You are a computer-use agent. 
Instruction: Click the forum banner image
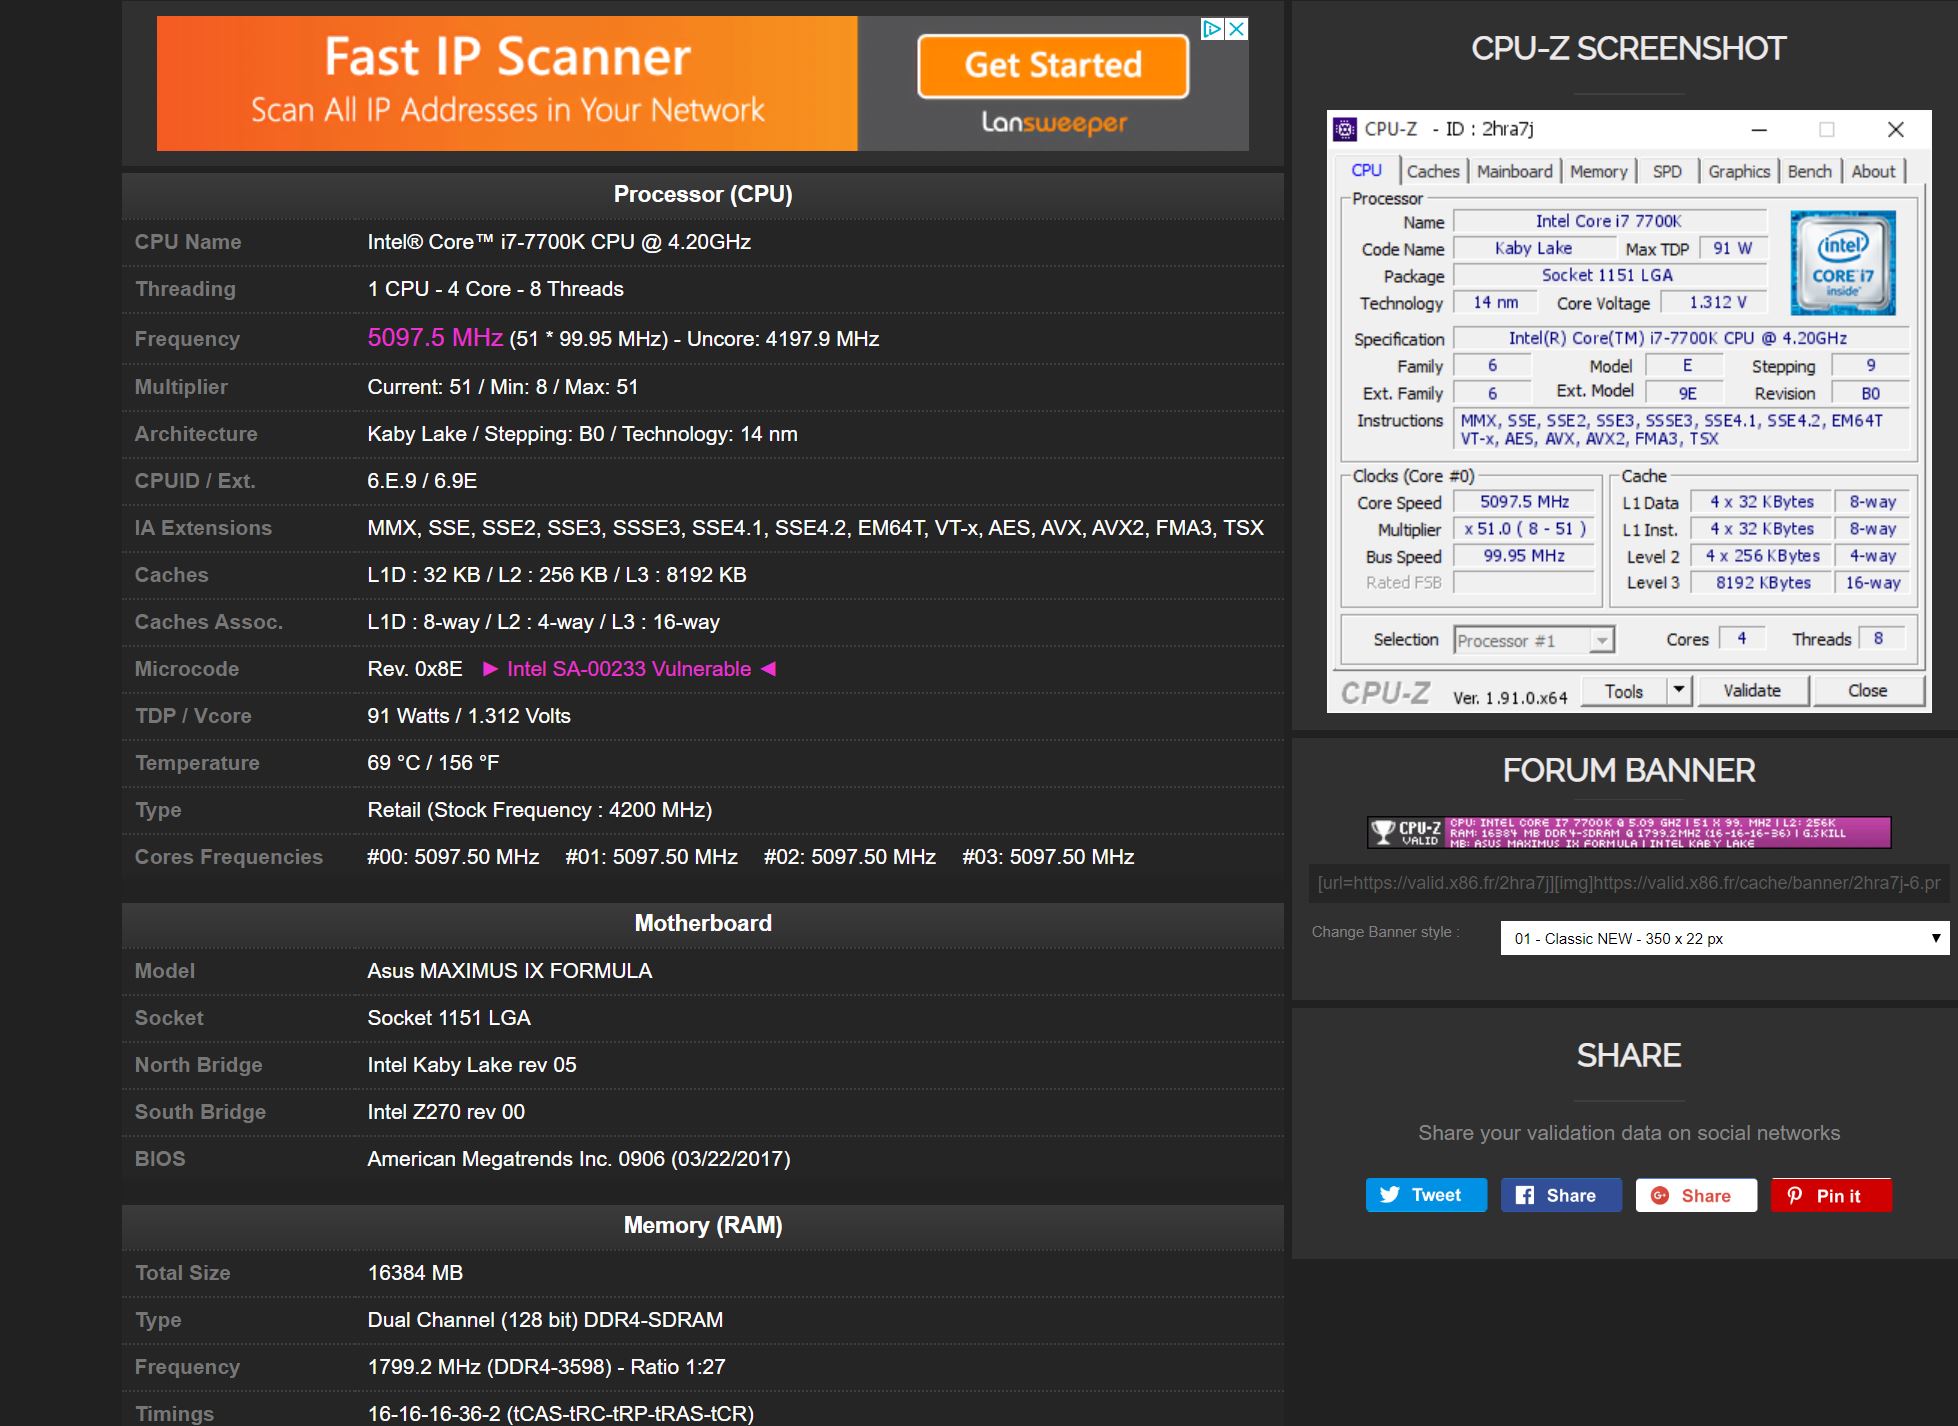tap(1629, 832)
